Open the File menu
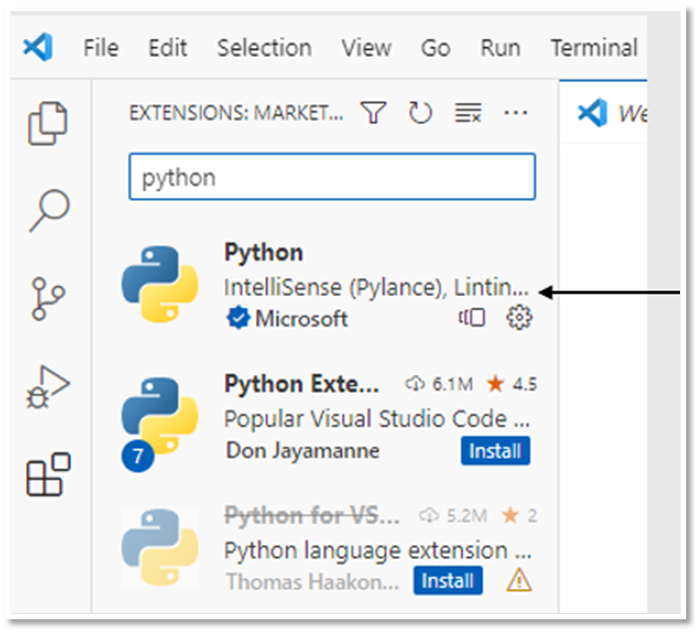This screenshot has width=699, height=632. tap(101, 48)
